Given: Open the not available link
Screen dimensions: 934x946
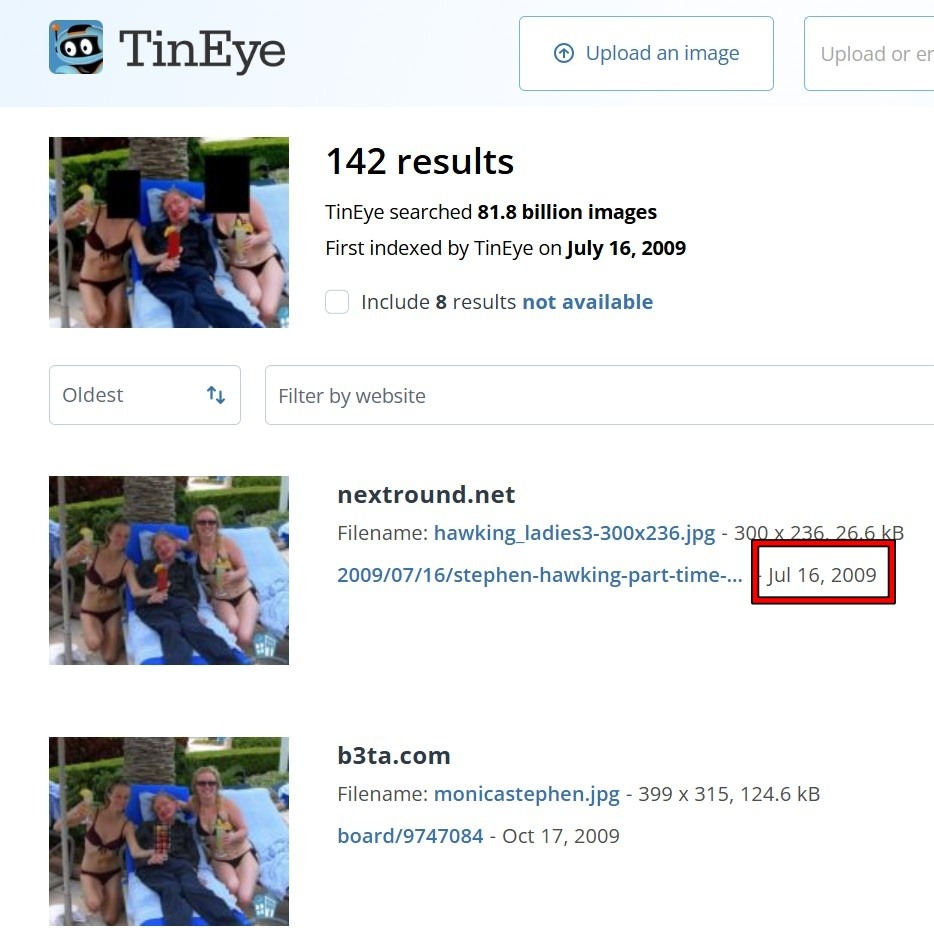Looking at the screenshot, I should pyautogui.click(x=588, y=302).
